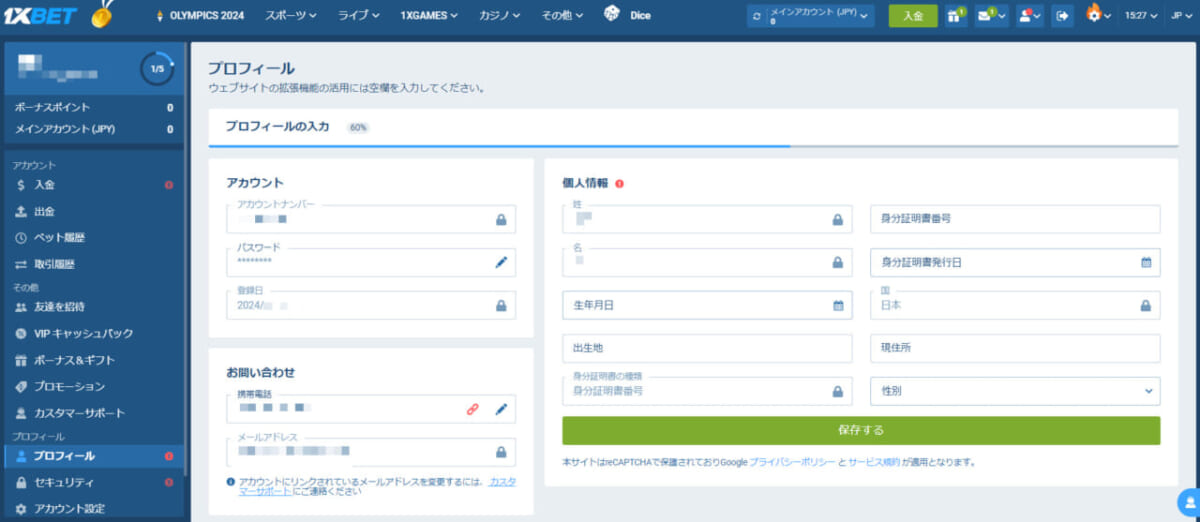Viewport: 1200px width, 522px height.
Task: Click the ボーナスポイント balance row
Action: (x=94, y=107)
